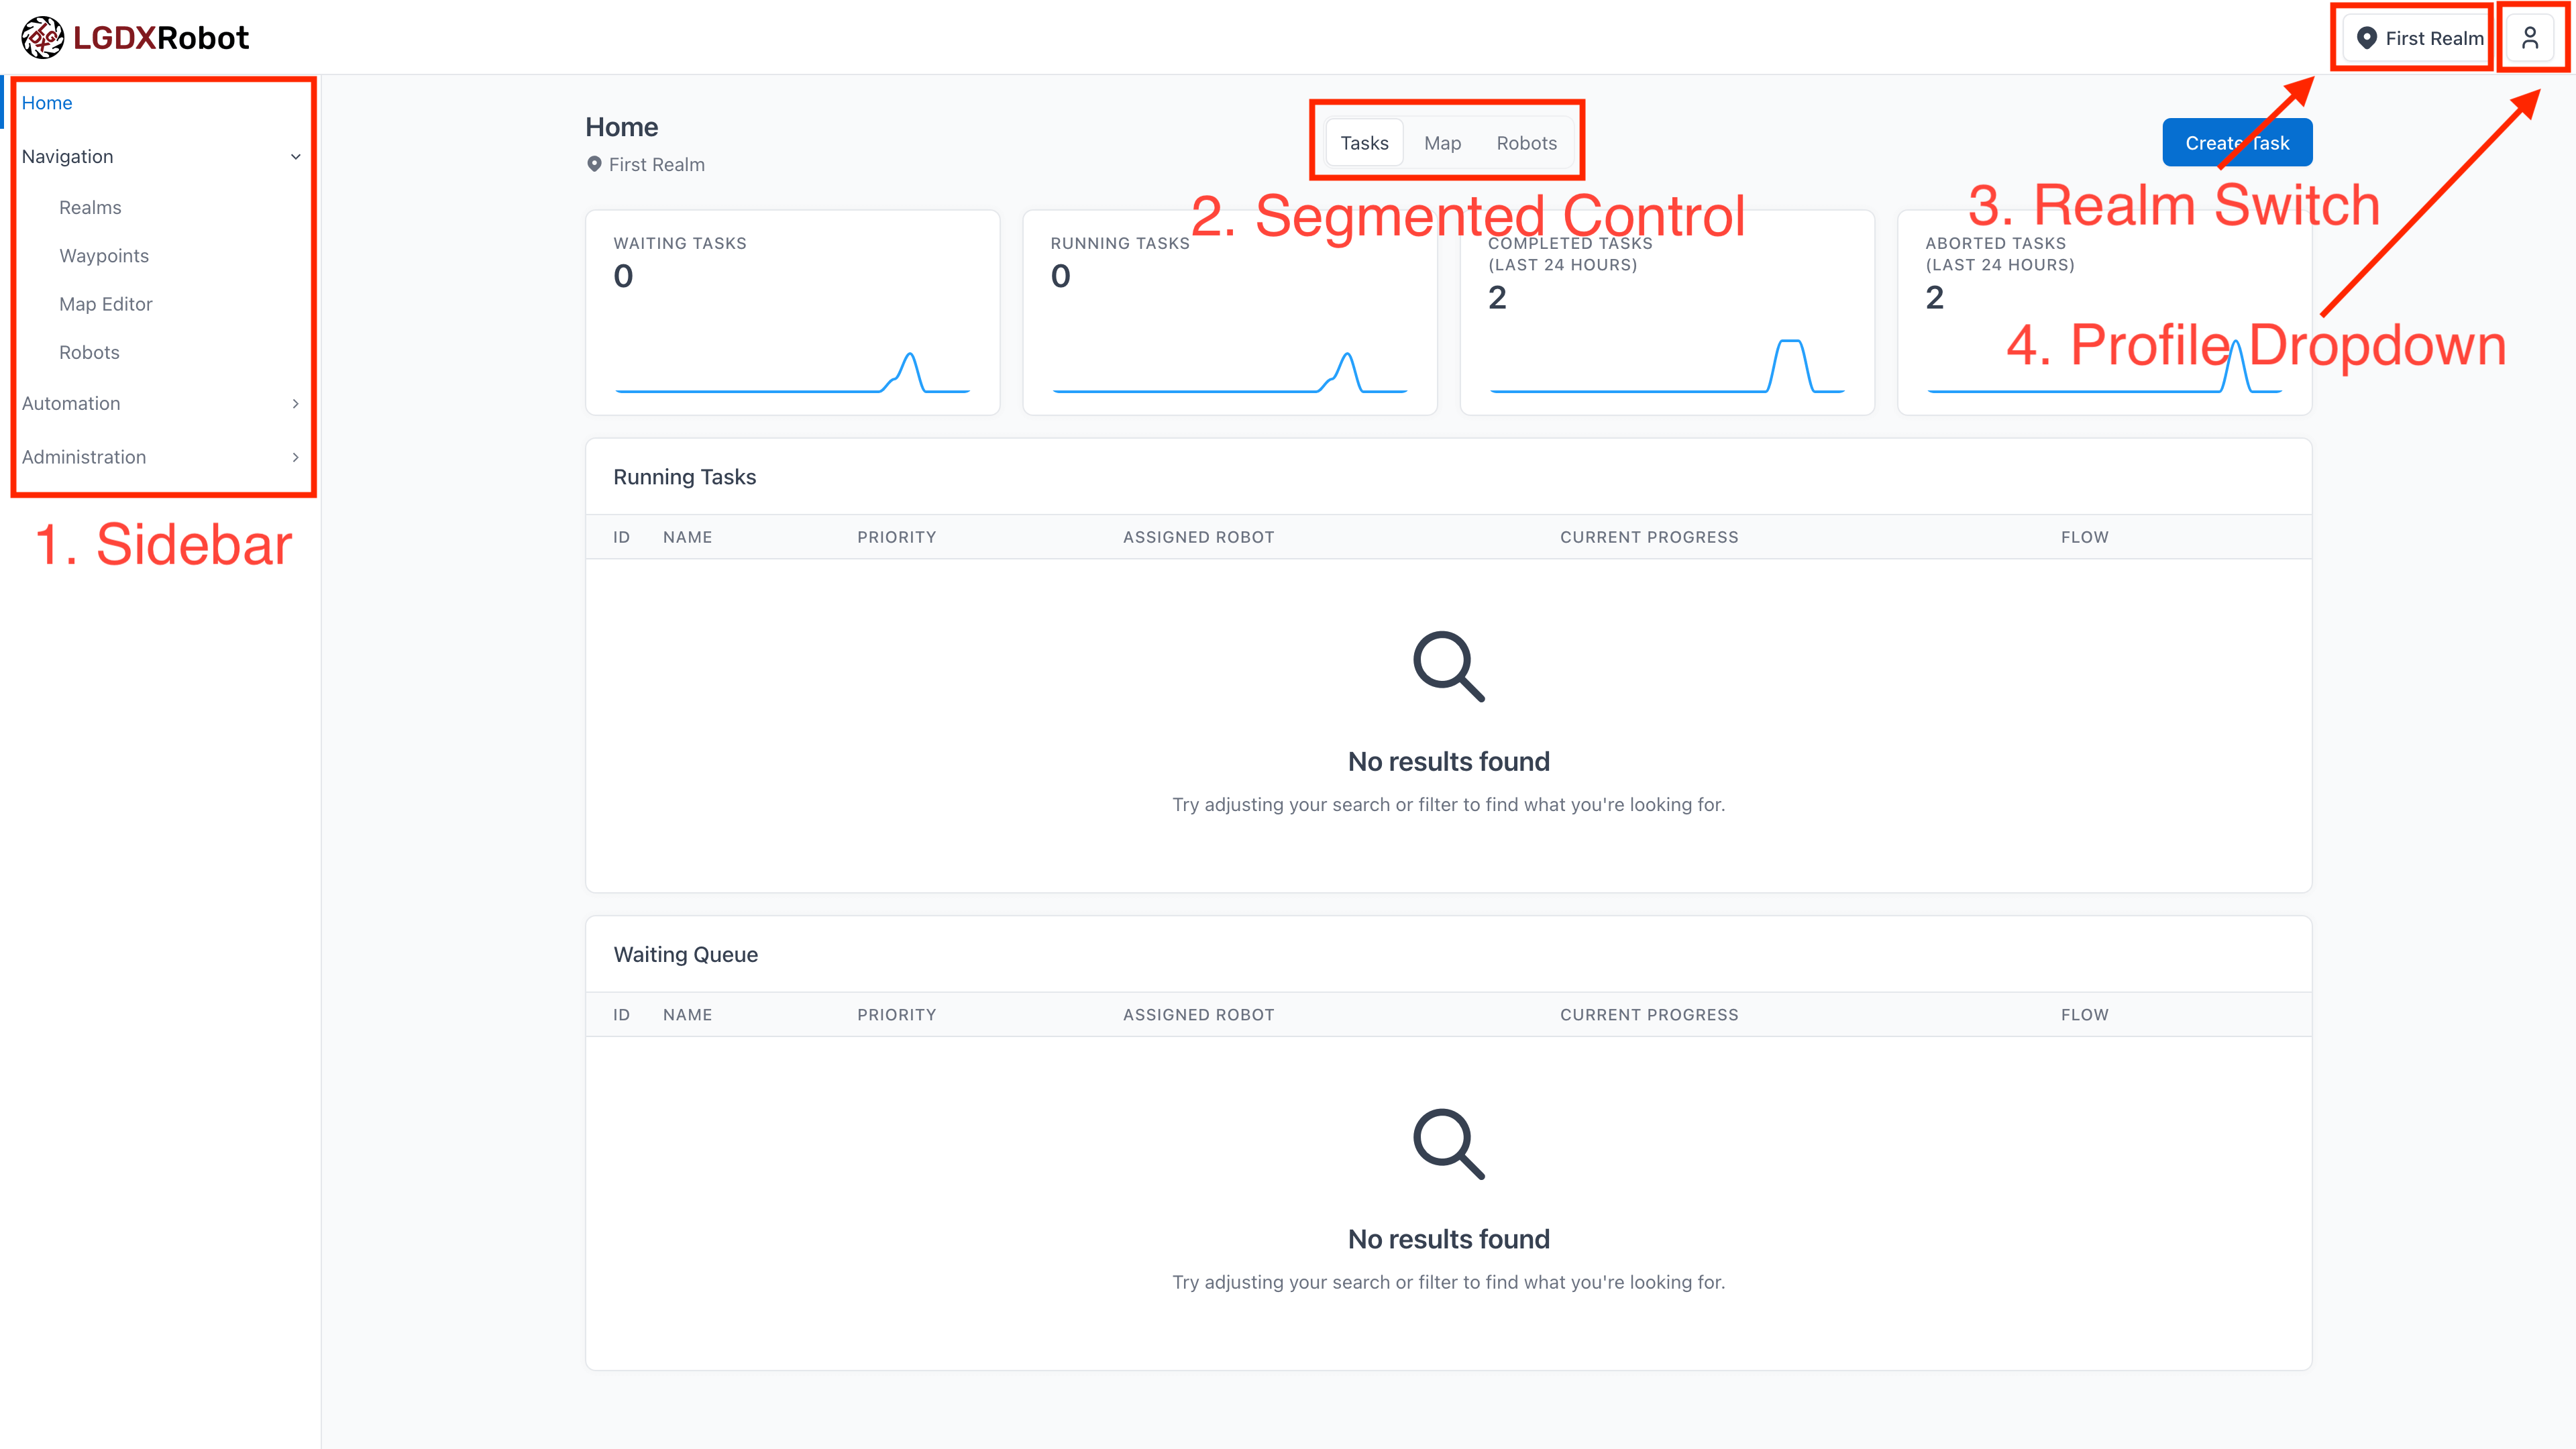Go to Home in the sidebar
This screenshot has height=1449, width=2576.
tap(47, 103)
